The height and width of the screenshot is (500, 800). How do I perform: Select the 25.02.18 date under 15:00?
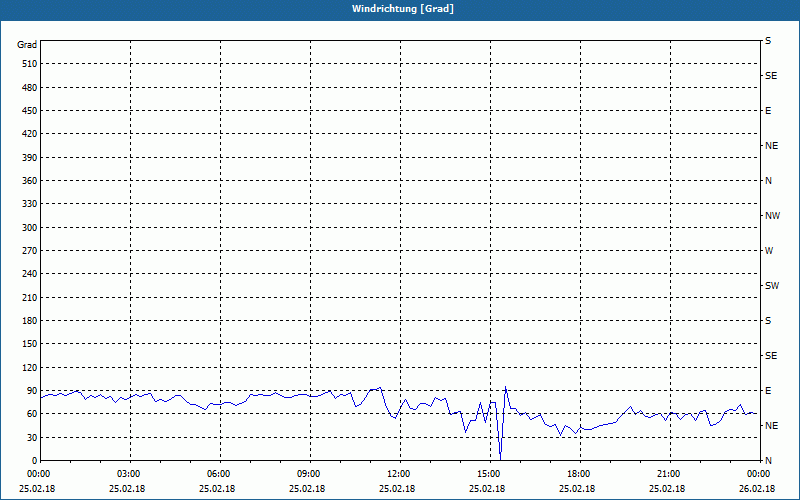pyautogui.click(x=487, y=489)
